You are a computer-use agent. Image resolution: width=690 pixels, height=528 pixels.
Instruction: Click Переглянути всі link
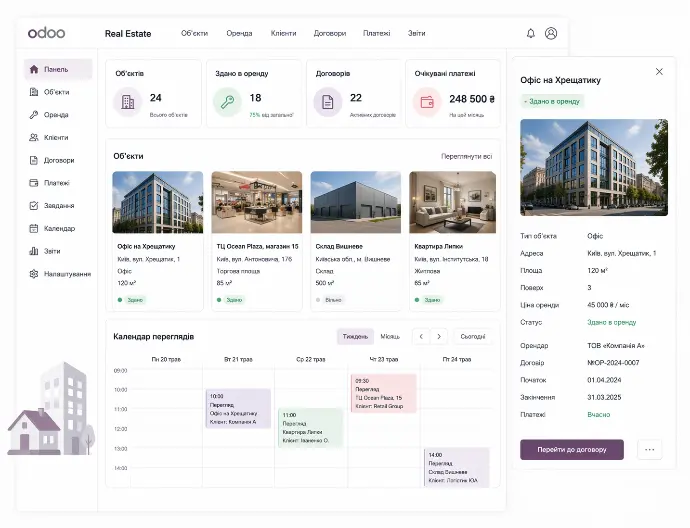[466, 156]
